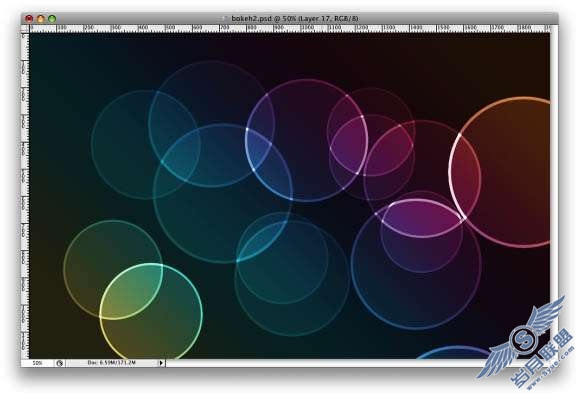This screenshot has width=580, height=397.
Task: Click the Doc size readout in status bar
Action: 112,363
